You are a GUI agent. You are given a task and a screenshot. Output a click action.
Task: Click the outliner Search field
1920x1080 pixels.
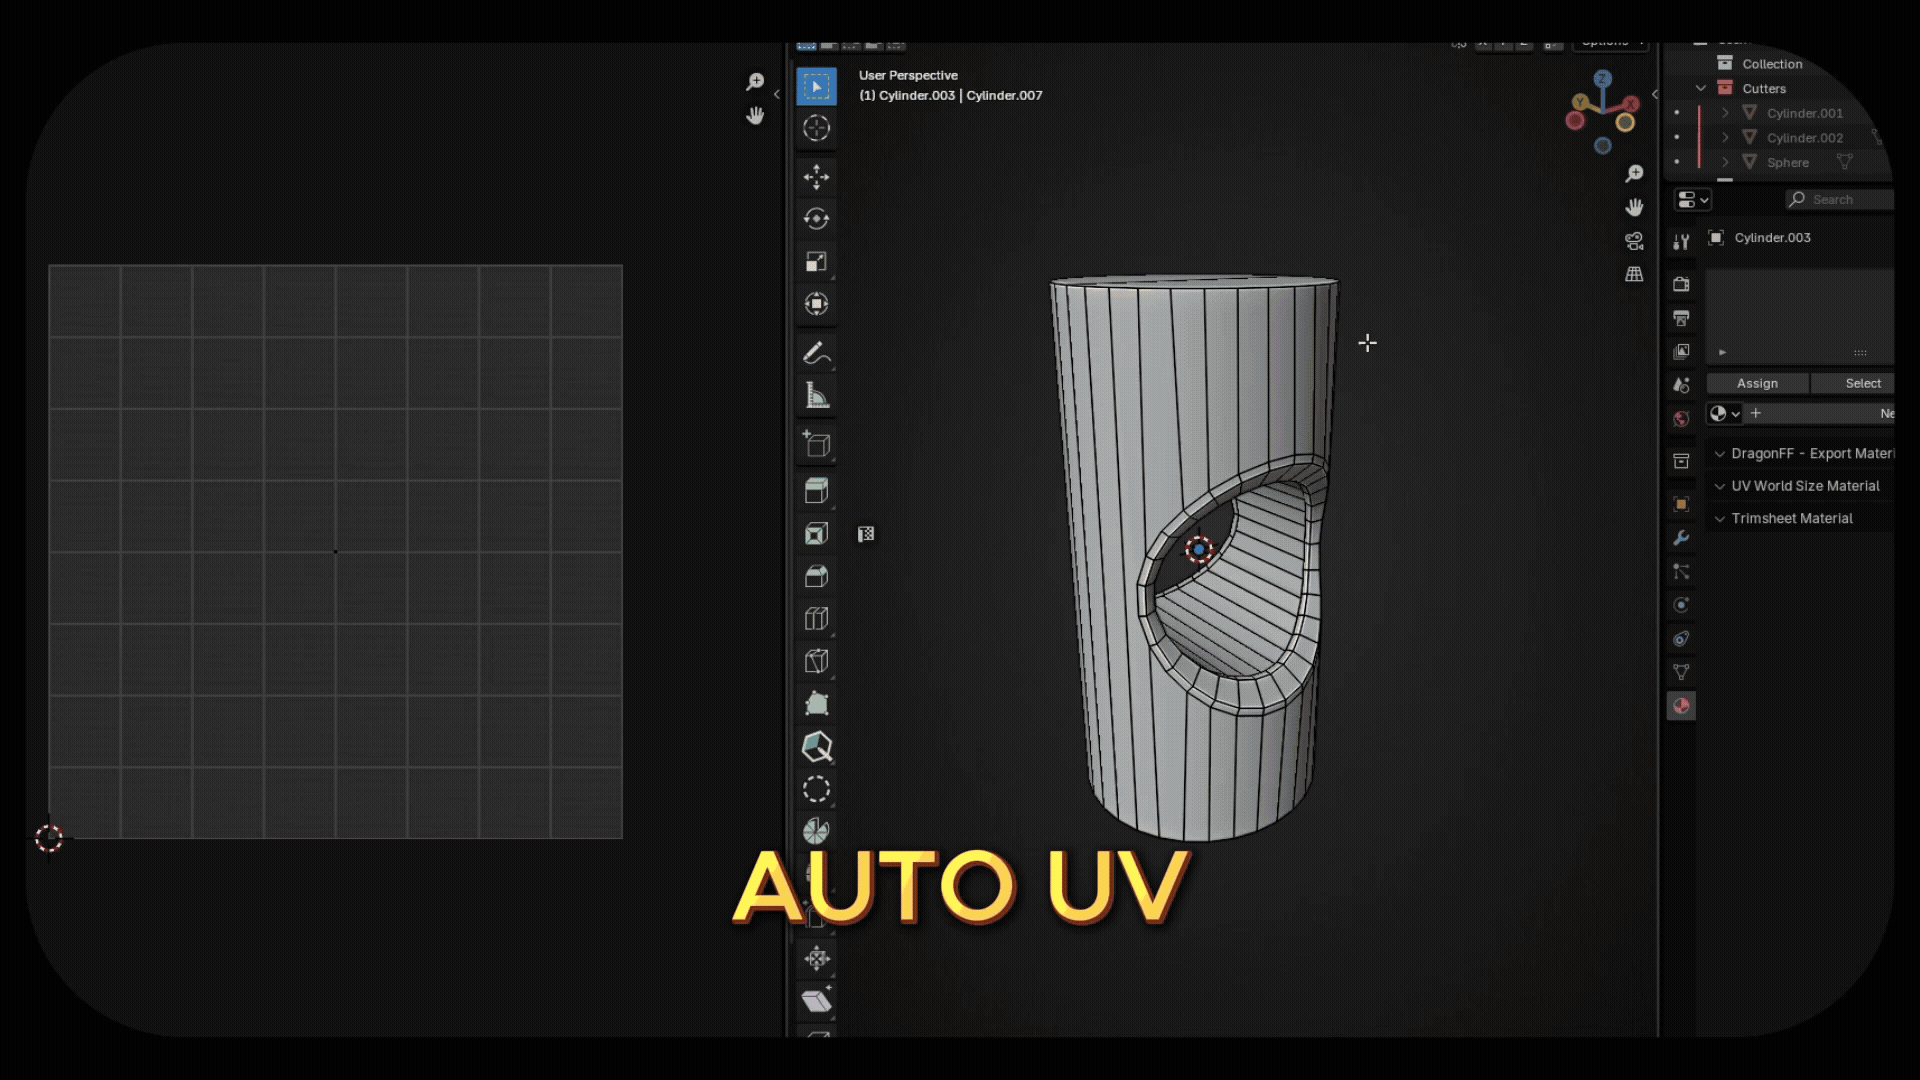point(1840,199)
